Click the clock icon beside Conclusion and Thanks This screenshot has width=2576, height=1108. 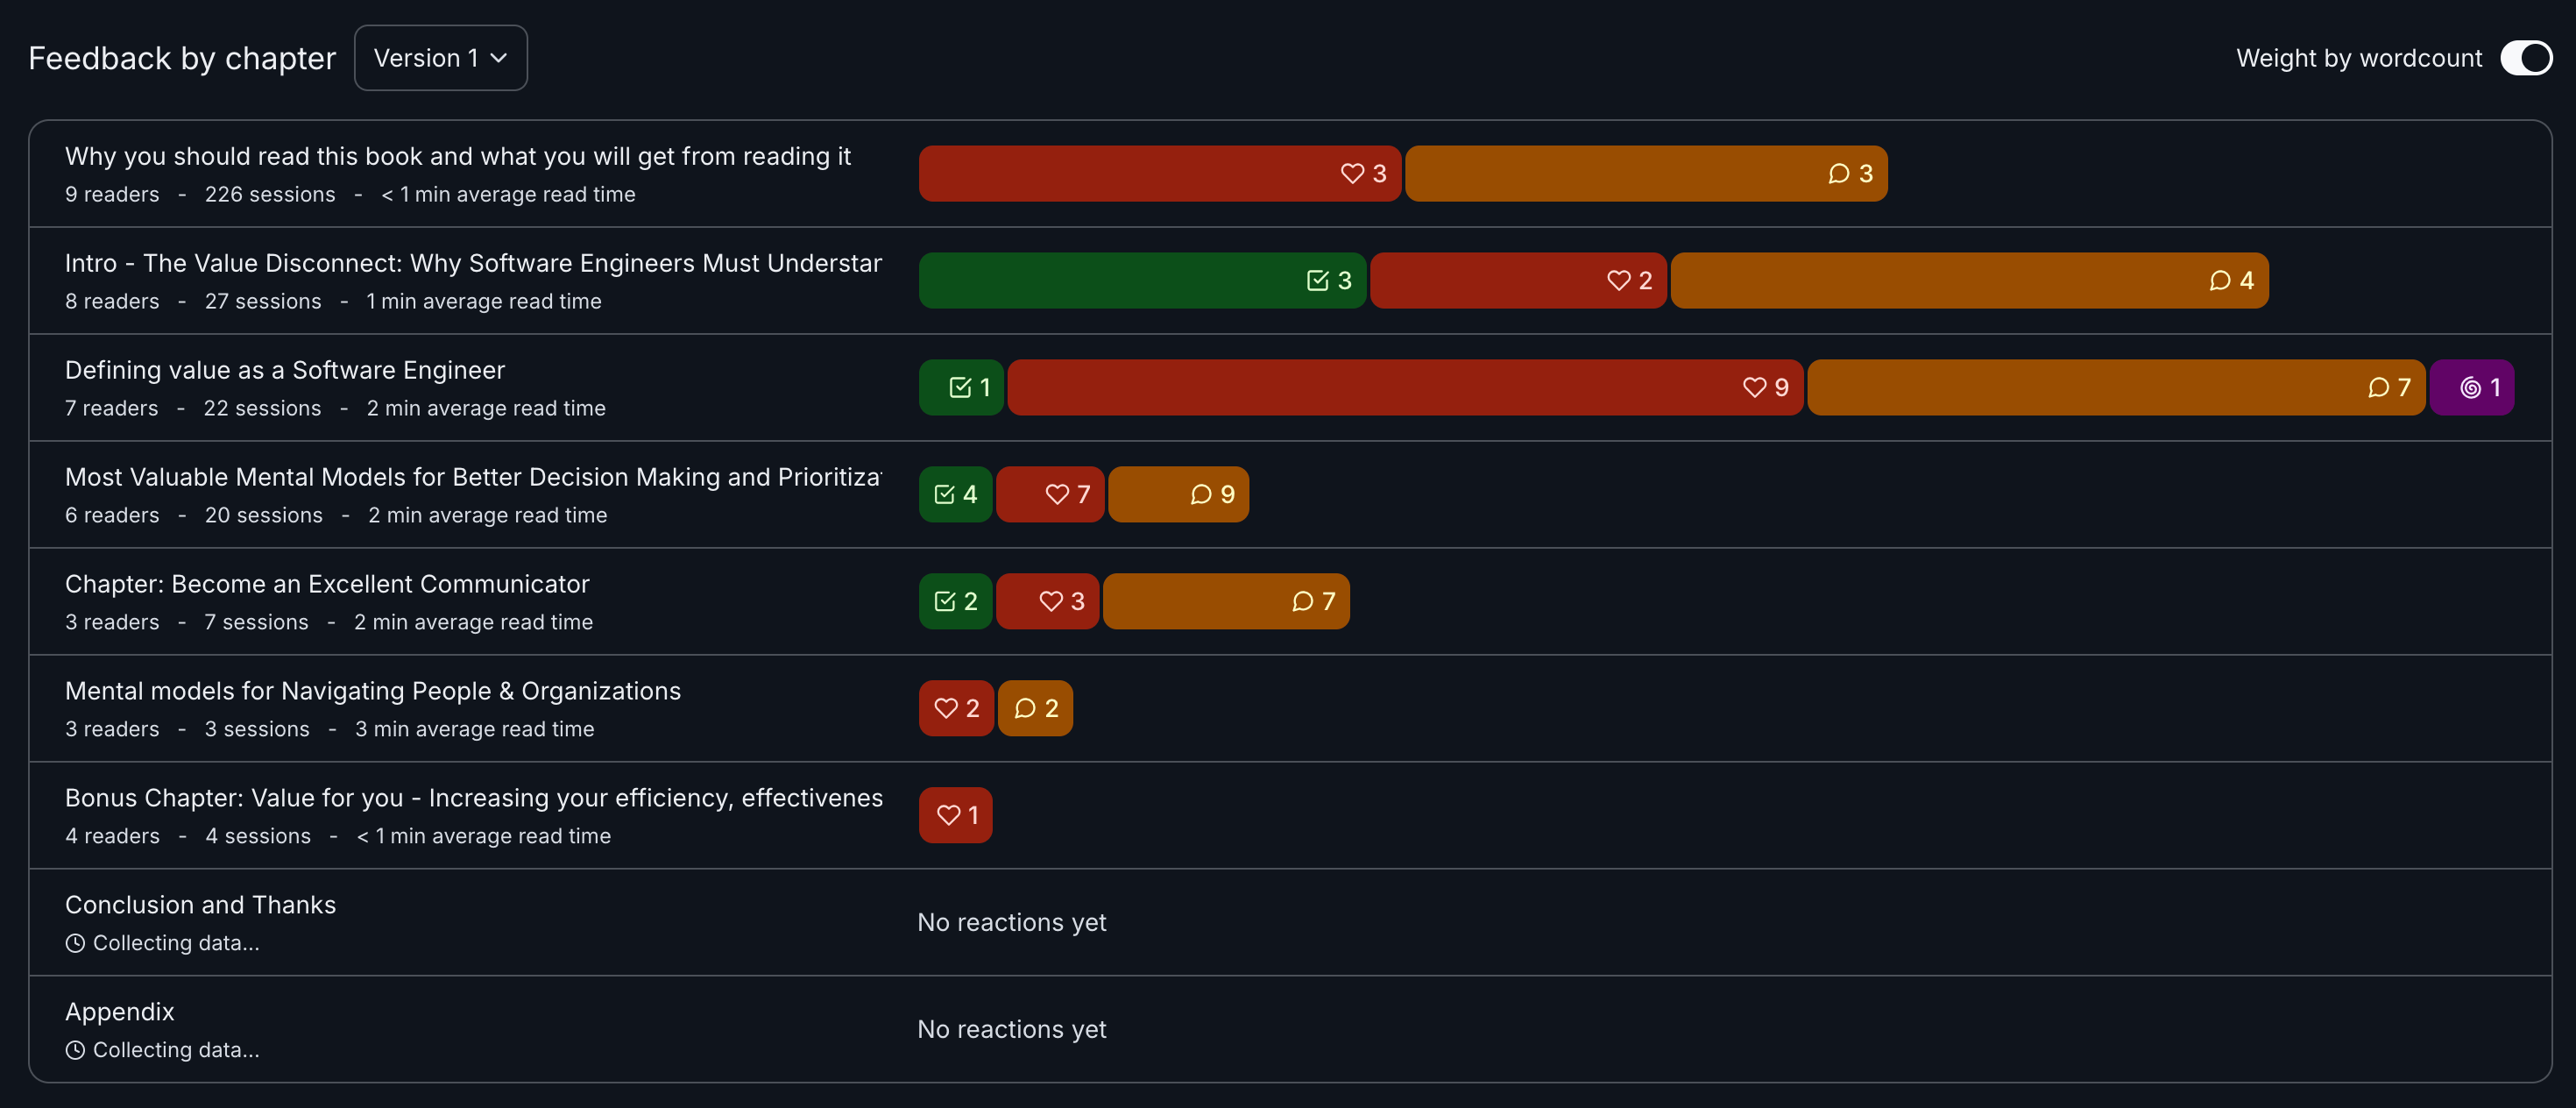pos(75,943)
